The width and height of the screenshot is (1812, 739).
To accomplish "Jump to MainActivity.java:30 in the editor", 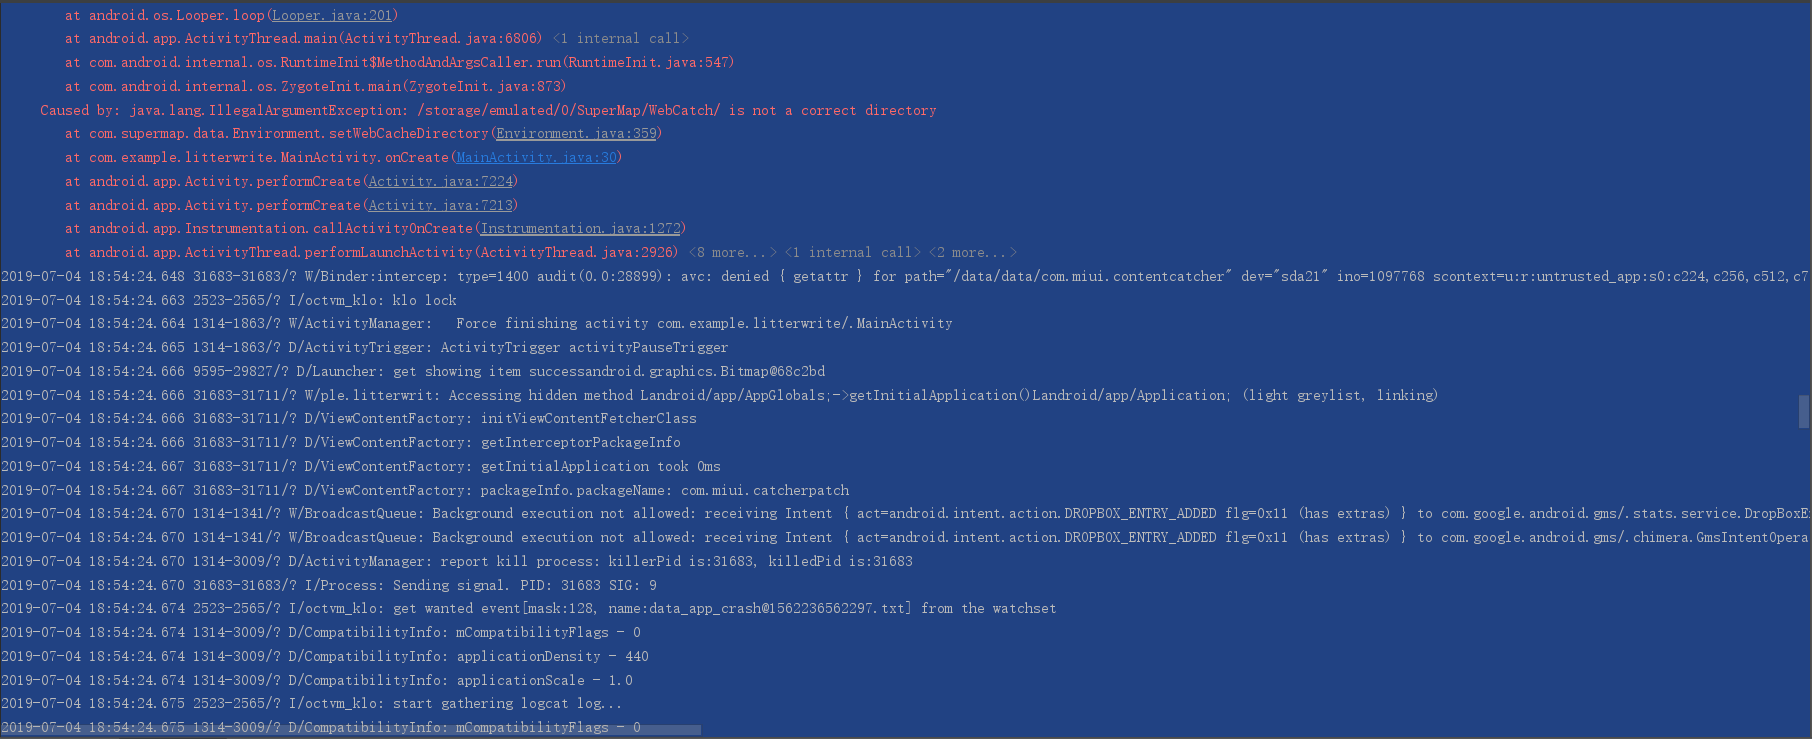I will click(536, 157).
